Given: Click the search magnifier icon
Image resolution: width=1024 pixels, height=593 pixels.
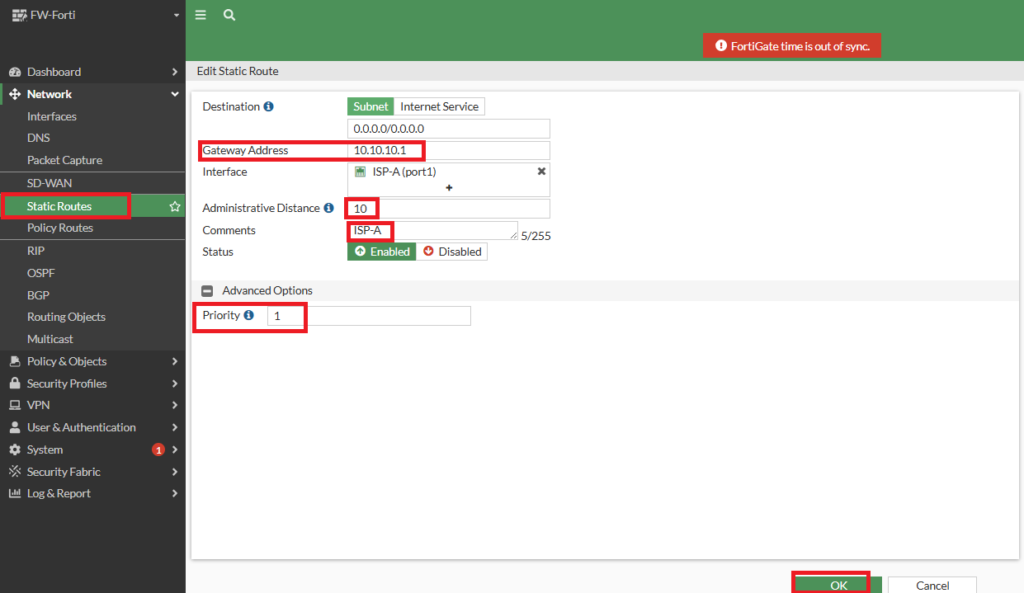Looking at the screenshot, I should [x=229, y=15].
